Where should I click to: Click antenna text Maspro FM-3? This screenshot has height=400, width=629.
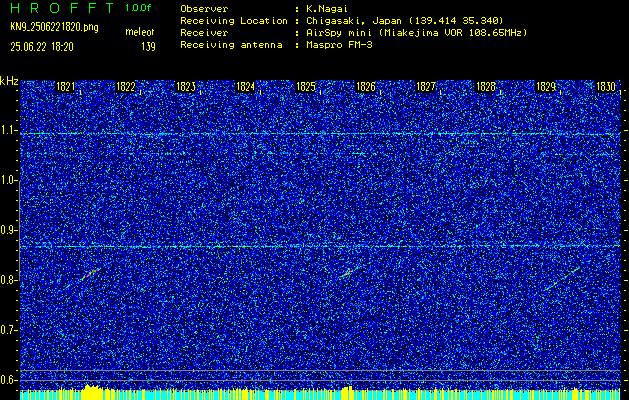coord(339,45)
